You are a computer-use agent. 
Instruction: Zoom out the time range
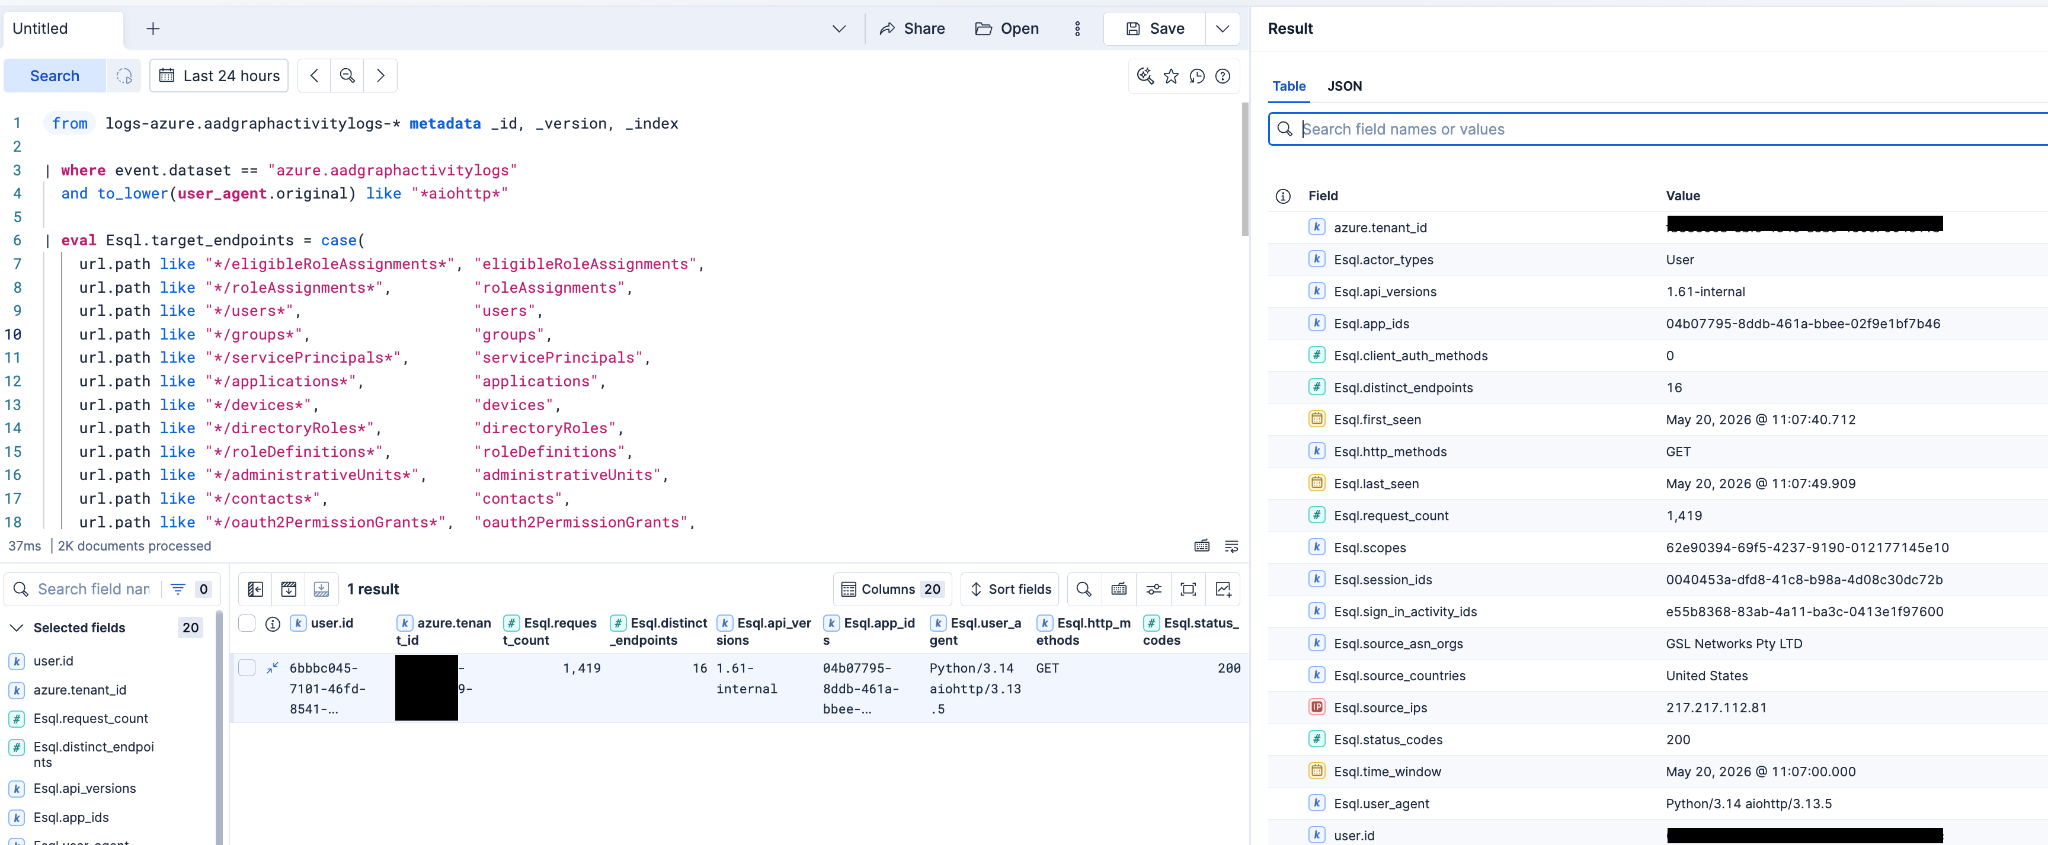click(x=347, y=76)
